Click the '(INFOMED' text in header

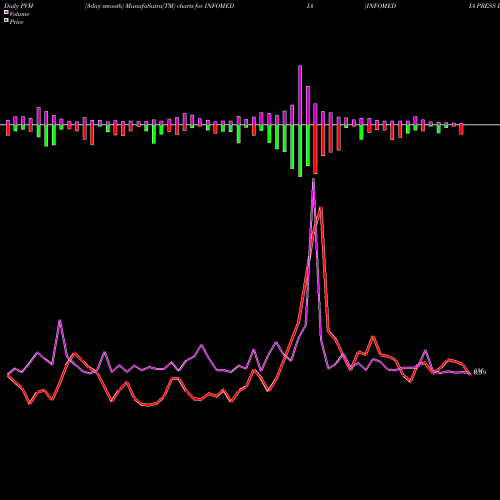(380, 6)
